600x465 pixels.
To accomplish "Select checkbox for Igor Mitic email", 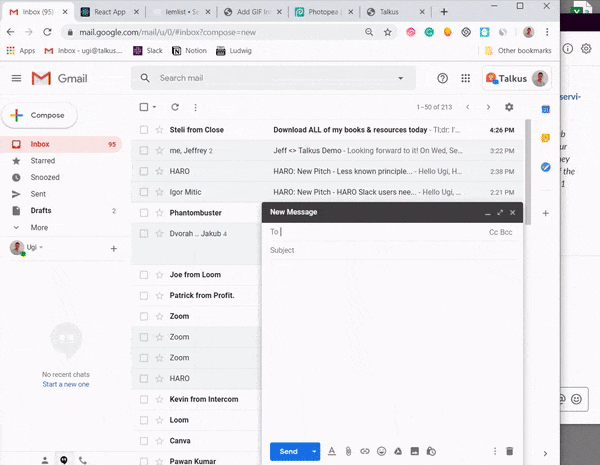I will 144,192.
